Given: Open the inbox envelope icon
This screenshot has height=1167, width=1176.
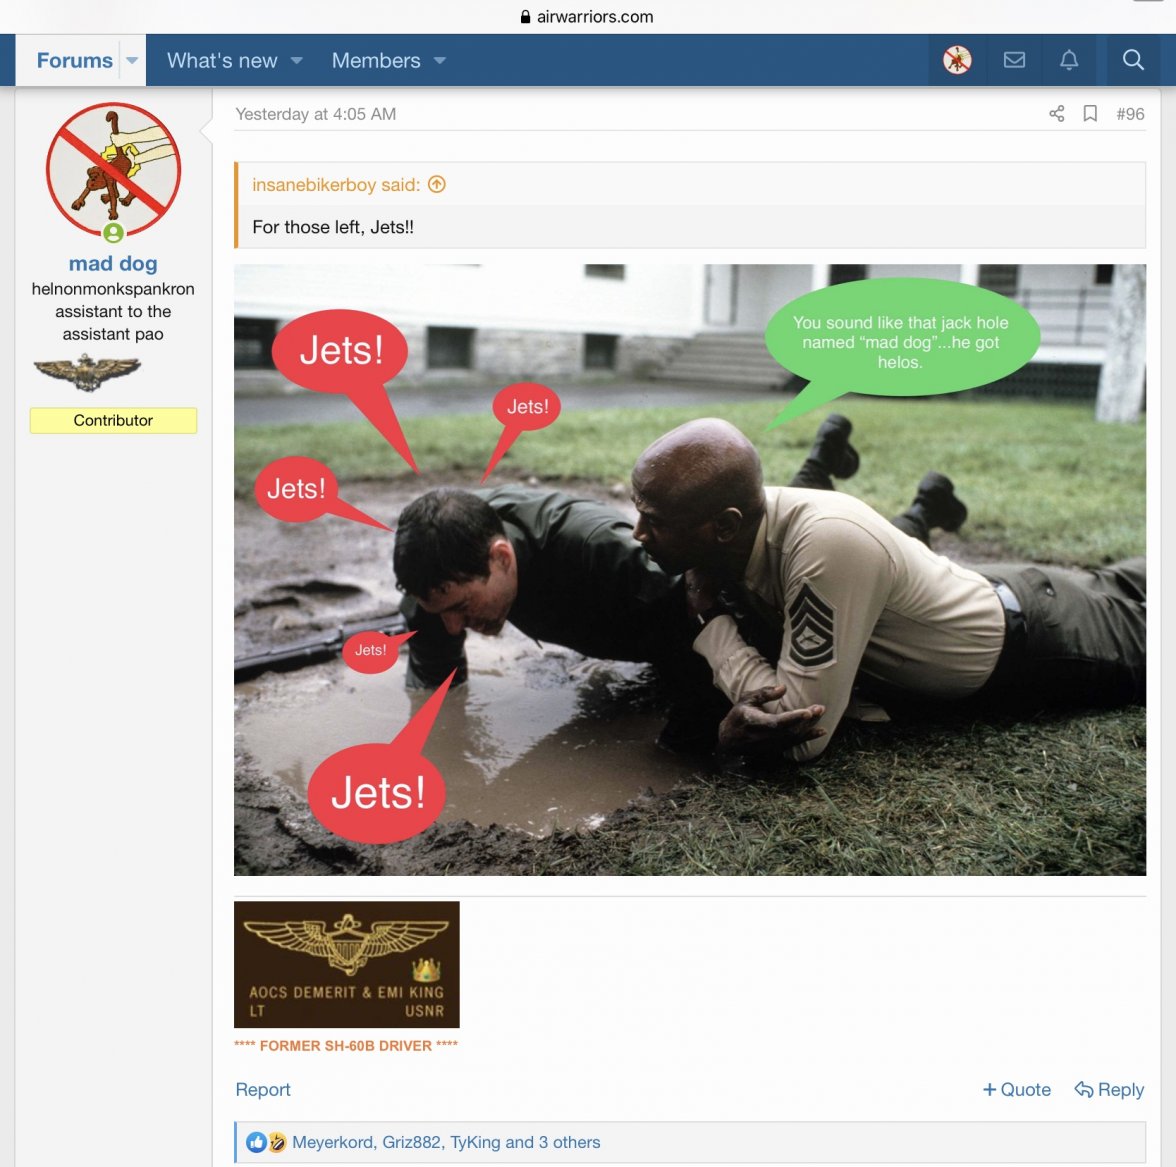Looking at the screenshot, I should coord(1014,60).
